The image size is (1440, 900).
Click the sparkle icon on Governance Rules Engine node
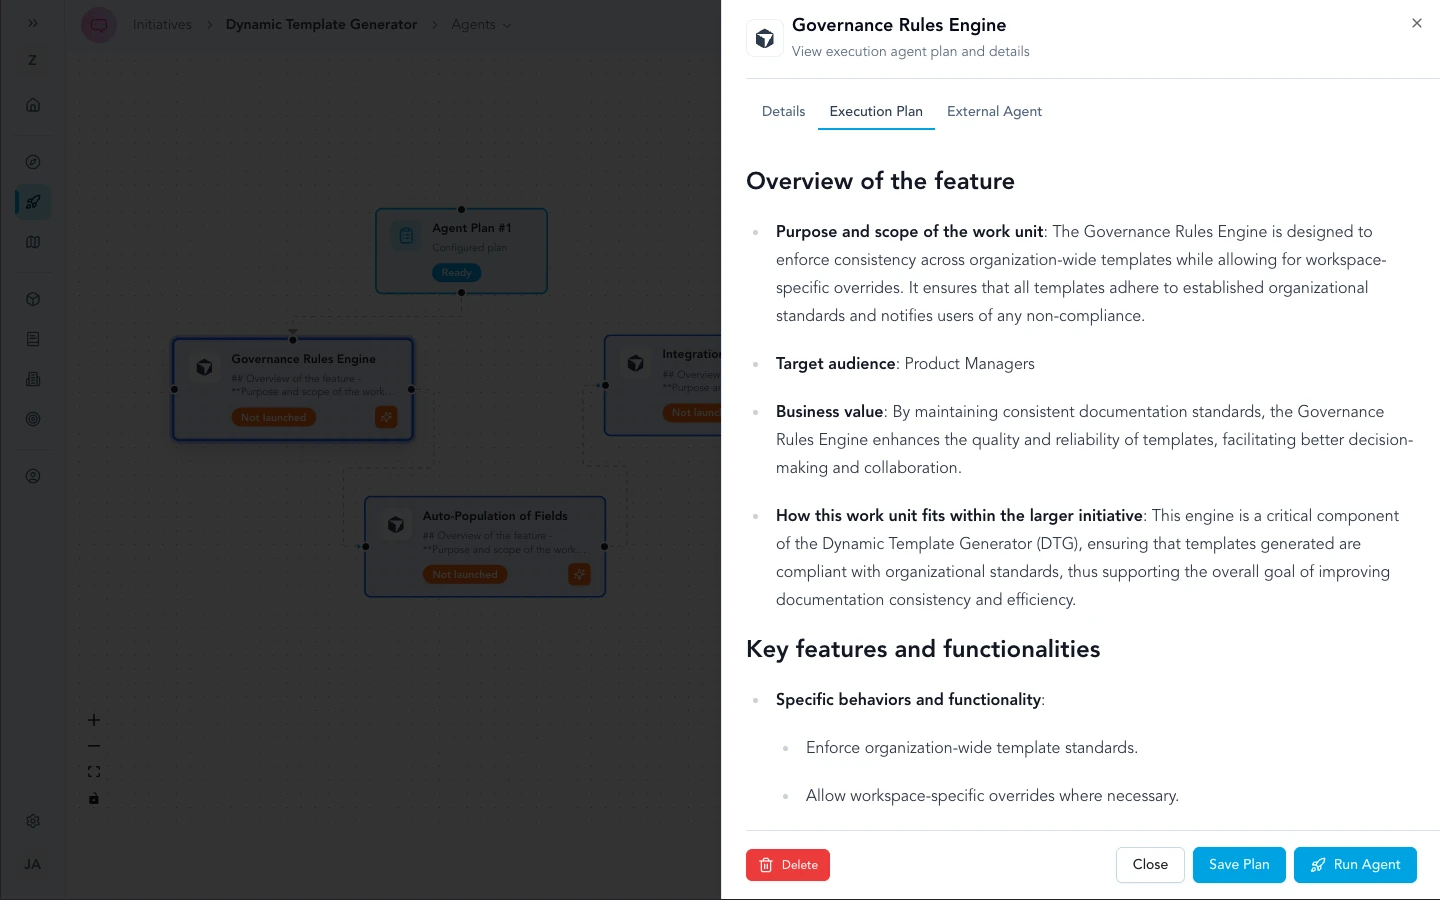386,417
